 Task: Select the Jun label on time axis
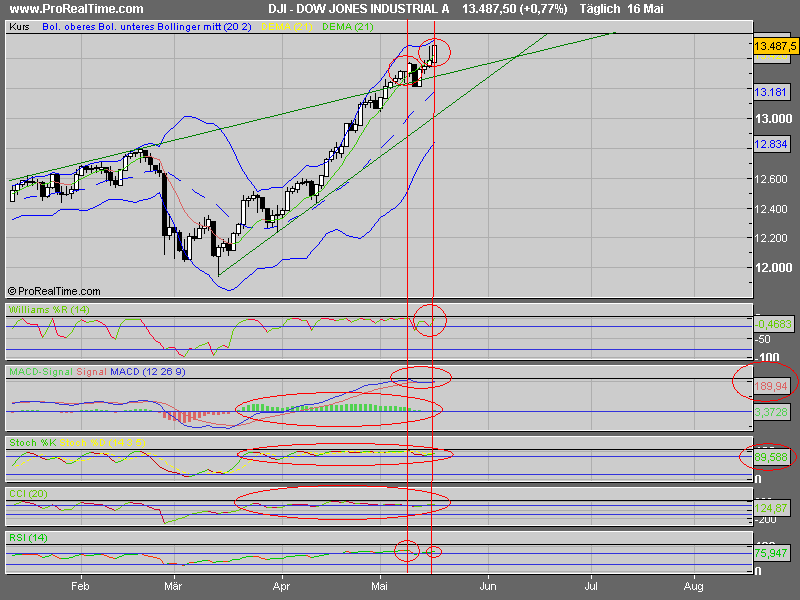pos(488,586)
